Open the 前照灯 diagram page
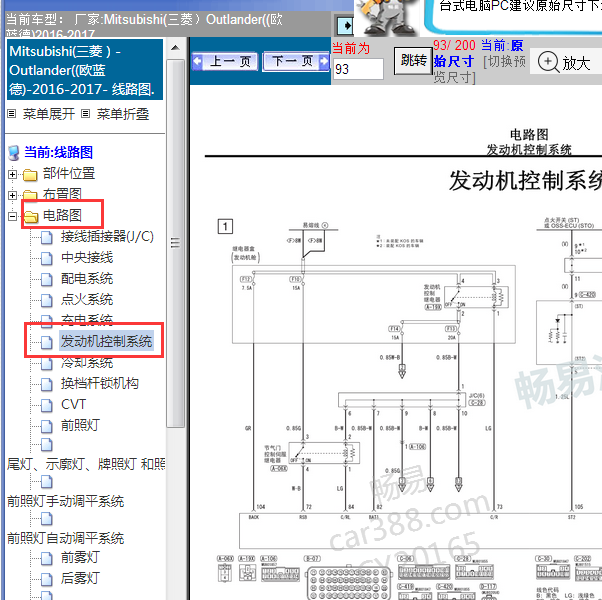This screenshot has height=600, width=602. click(80, 425)
